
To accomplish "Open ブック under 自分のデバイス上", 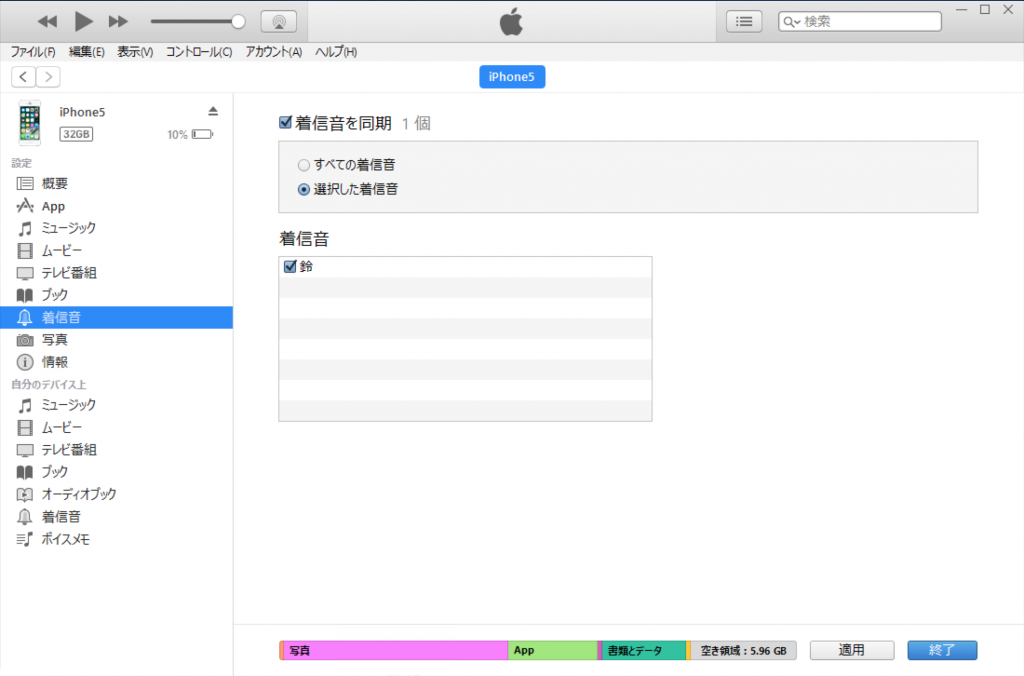I will 116,472.
